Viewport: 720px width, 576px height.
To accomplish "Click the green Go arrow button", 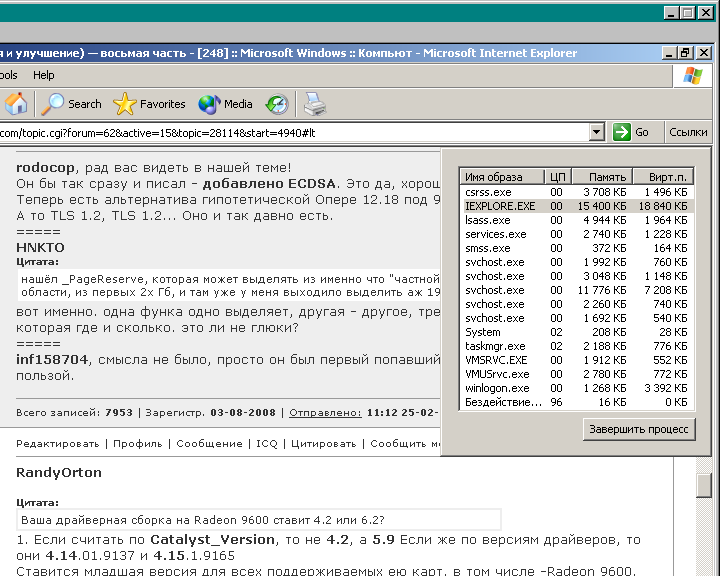I will 631,132.
